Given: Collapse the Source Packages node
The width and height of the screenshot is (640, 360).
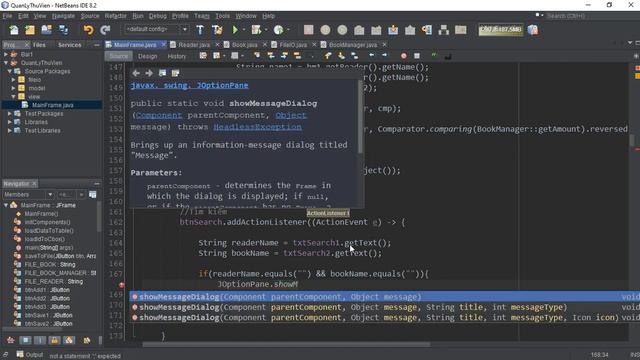Looking at the screenshot, I should click(10, 71).
